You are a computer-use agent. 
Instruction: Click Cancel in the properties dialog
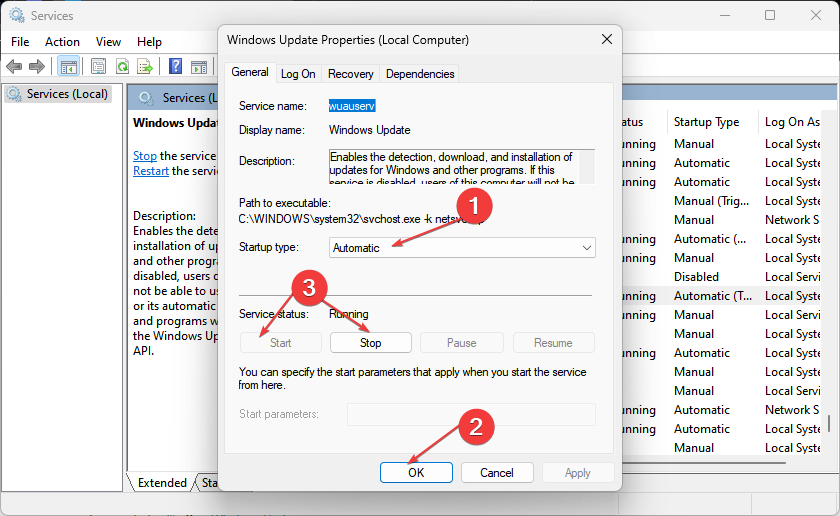click(497, 473)
